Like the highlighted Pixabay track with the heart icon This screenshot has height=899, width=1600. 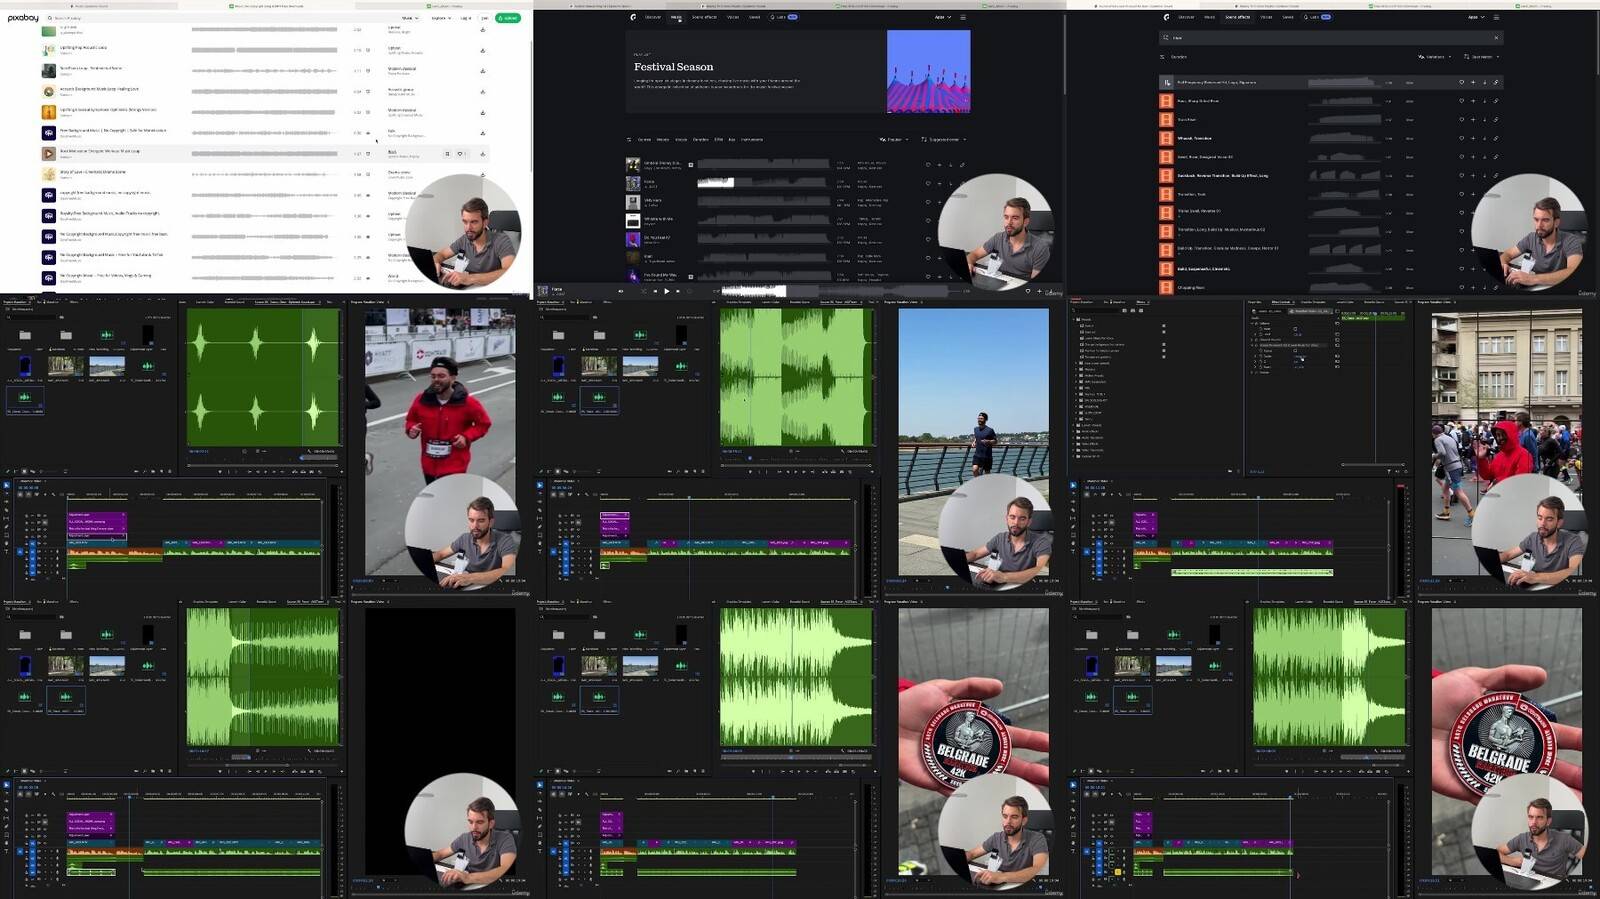[460, 154]
